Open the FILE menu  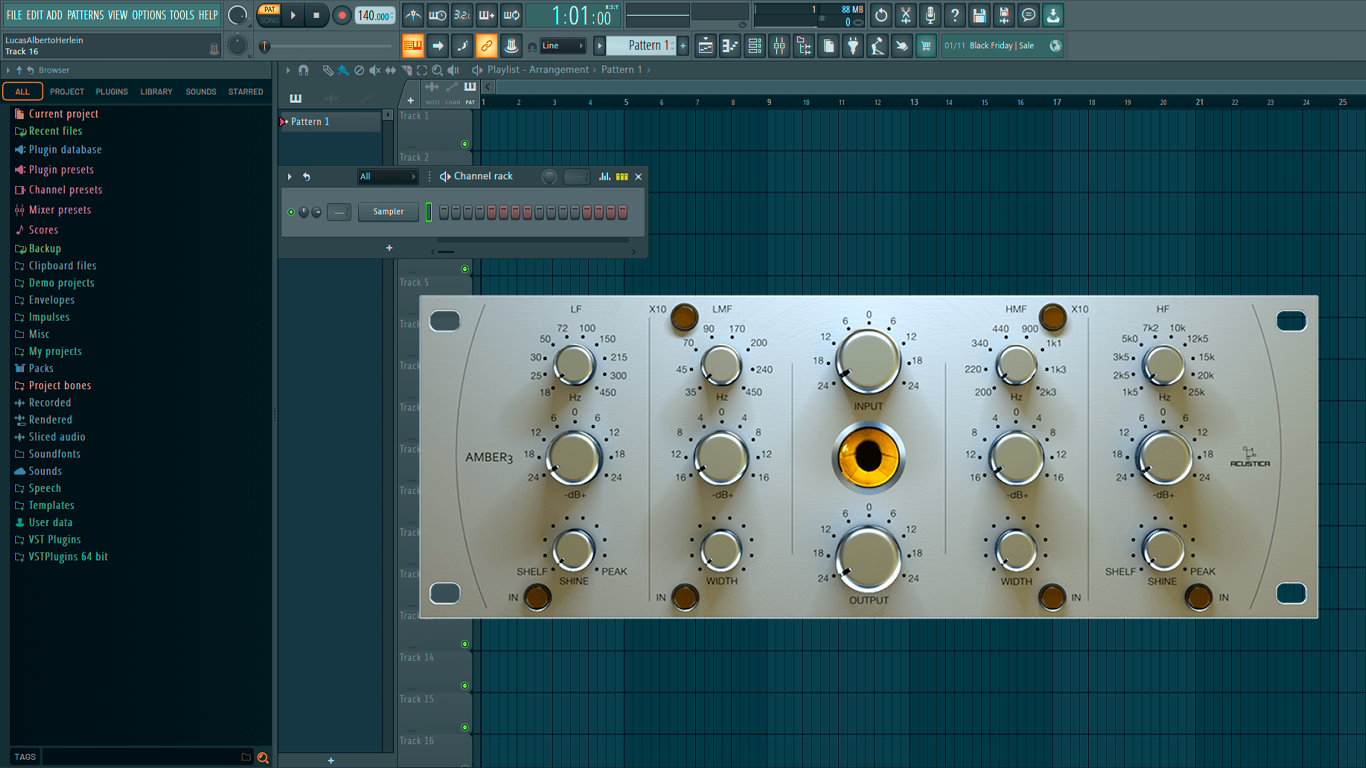15,15
